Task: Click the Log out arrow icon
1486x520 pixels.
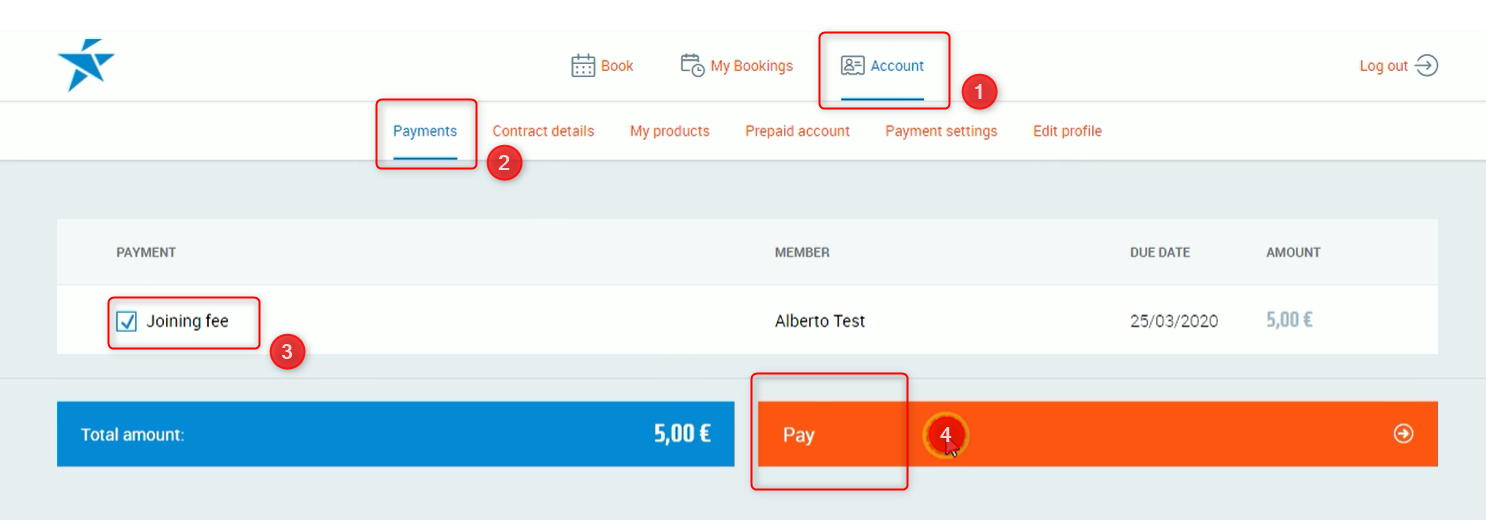Action: [1427, 66]
